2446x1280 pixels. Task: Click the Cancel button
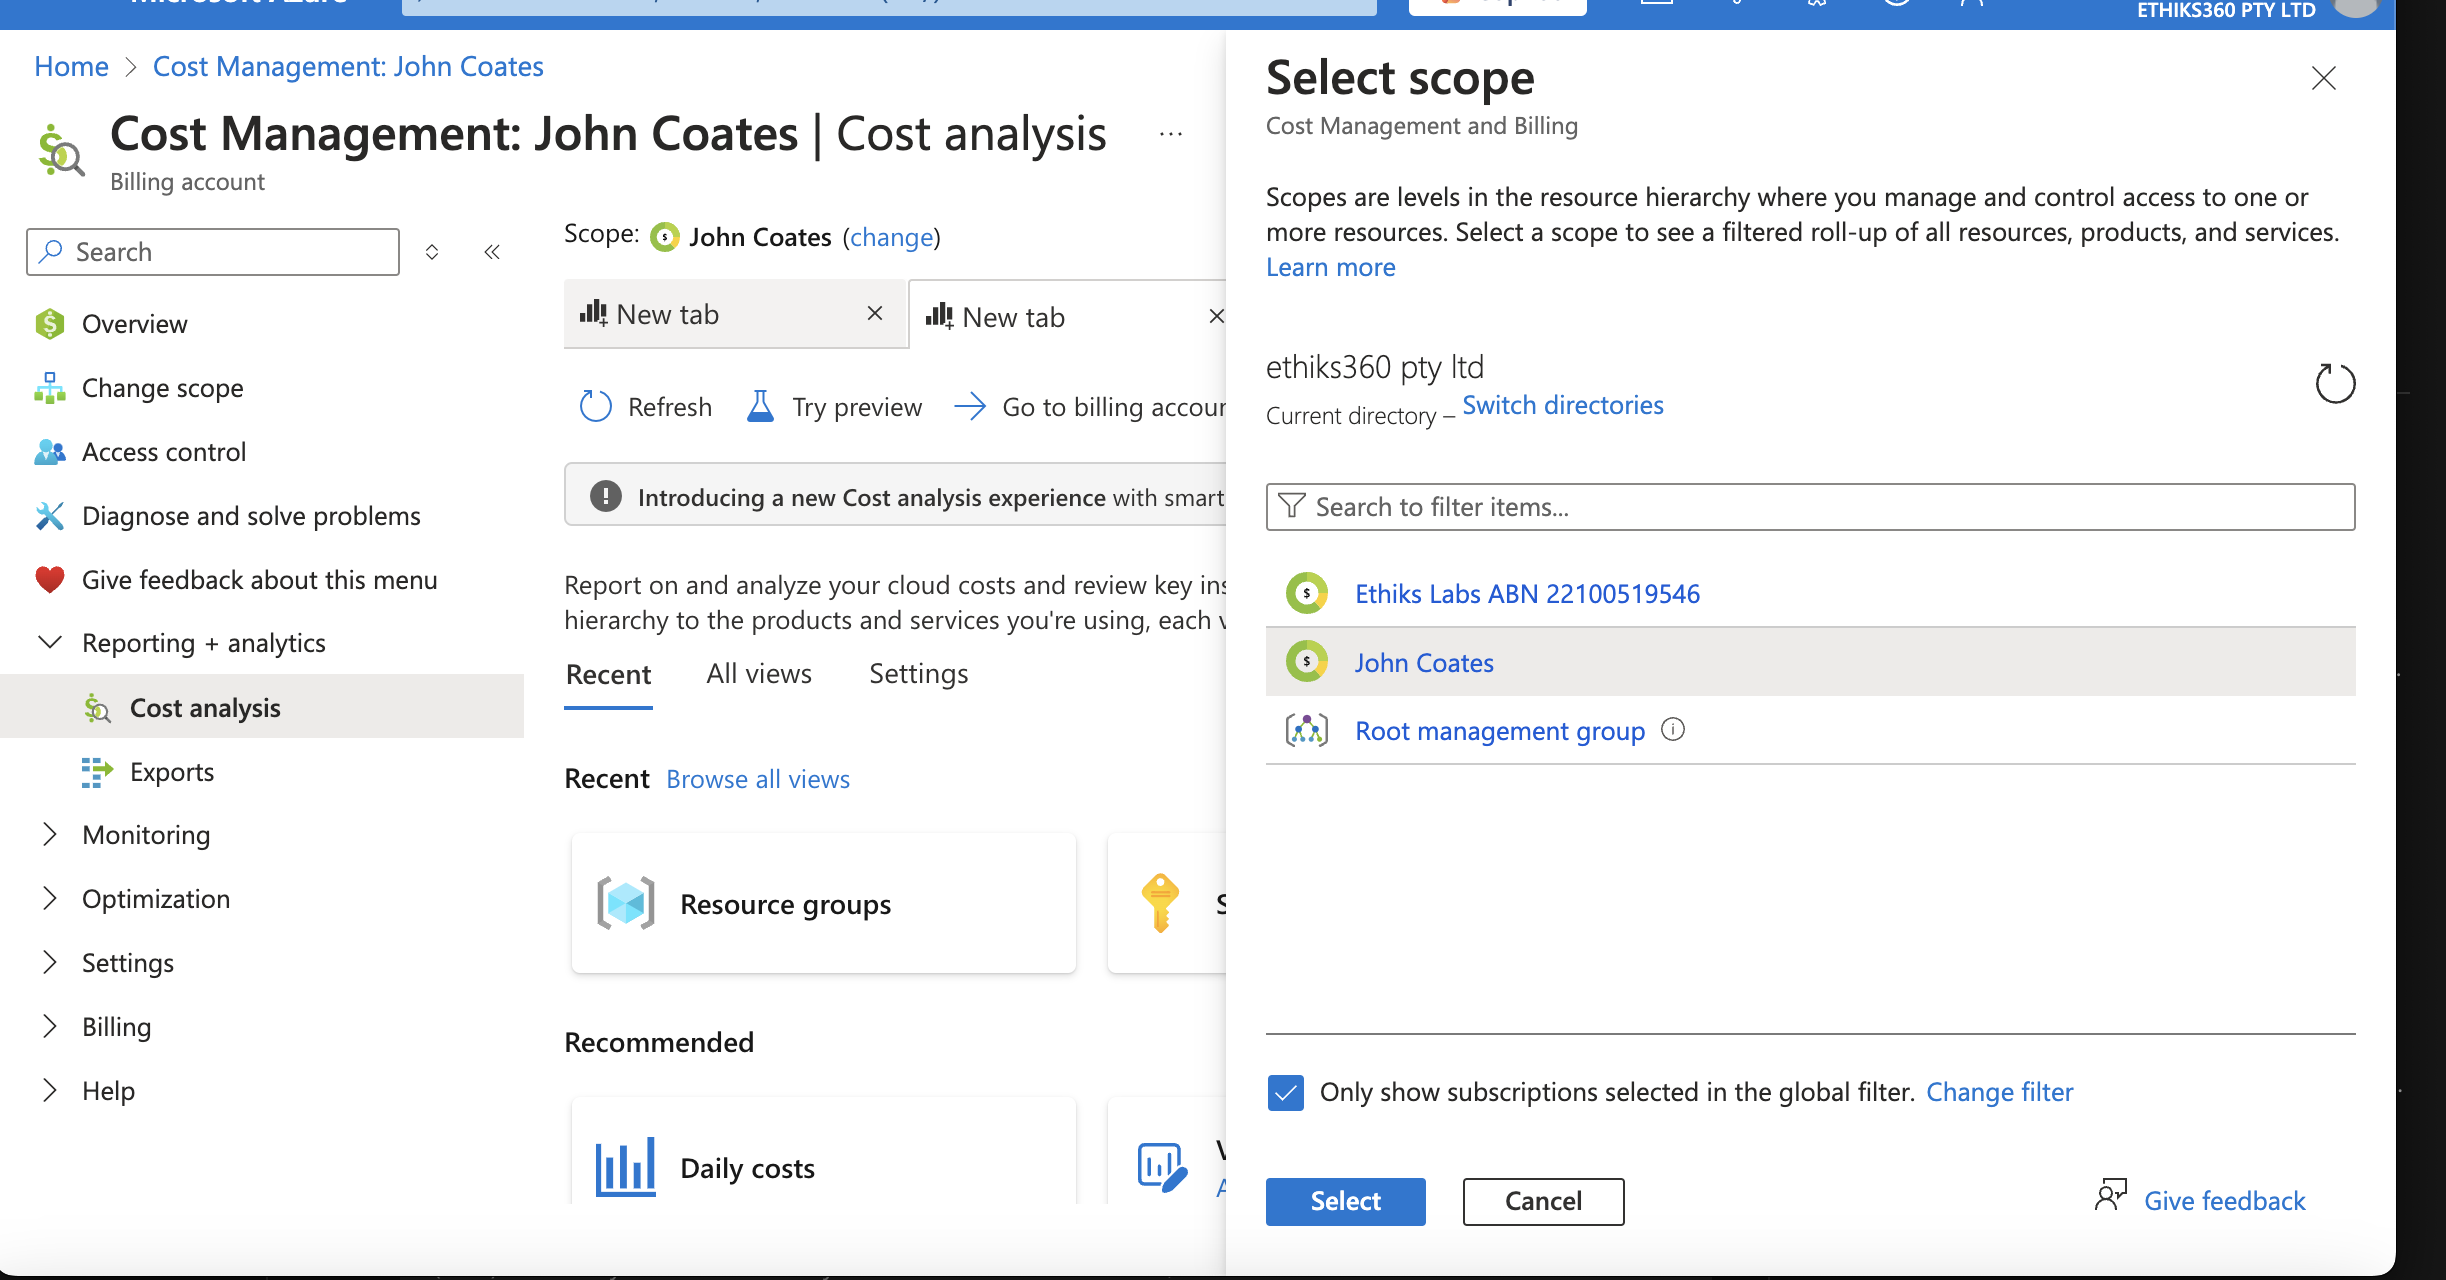point(1543,1201)
